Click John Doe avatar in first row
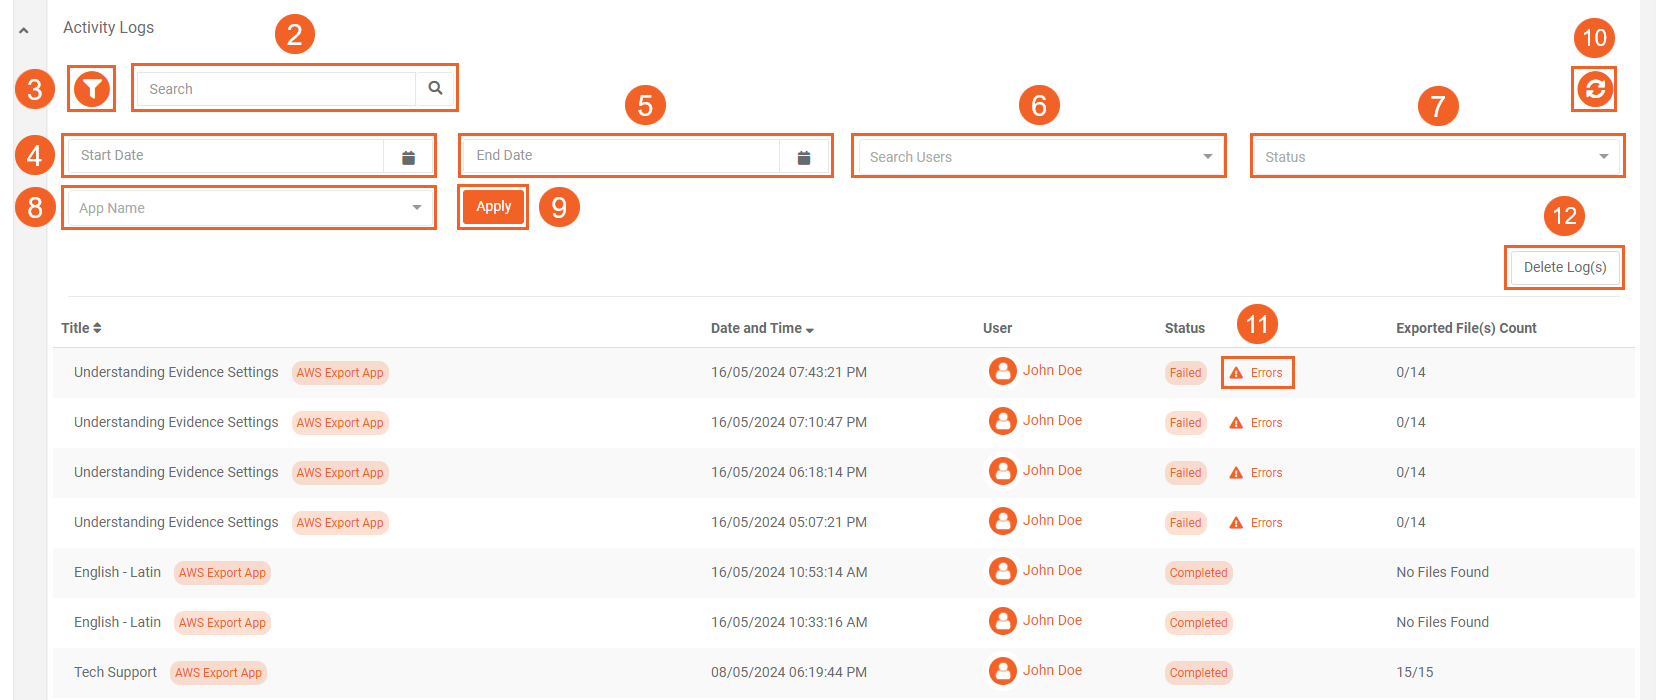The width and height of the screenshot is (1668, 700). coord(1002,371)
